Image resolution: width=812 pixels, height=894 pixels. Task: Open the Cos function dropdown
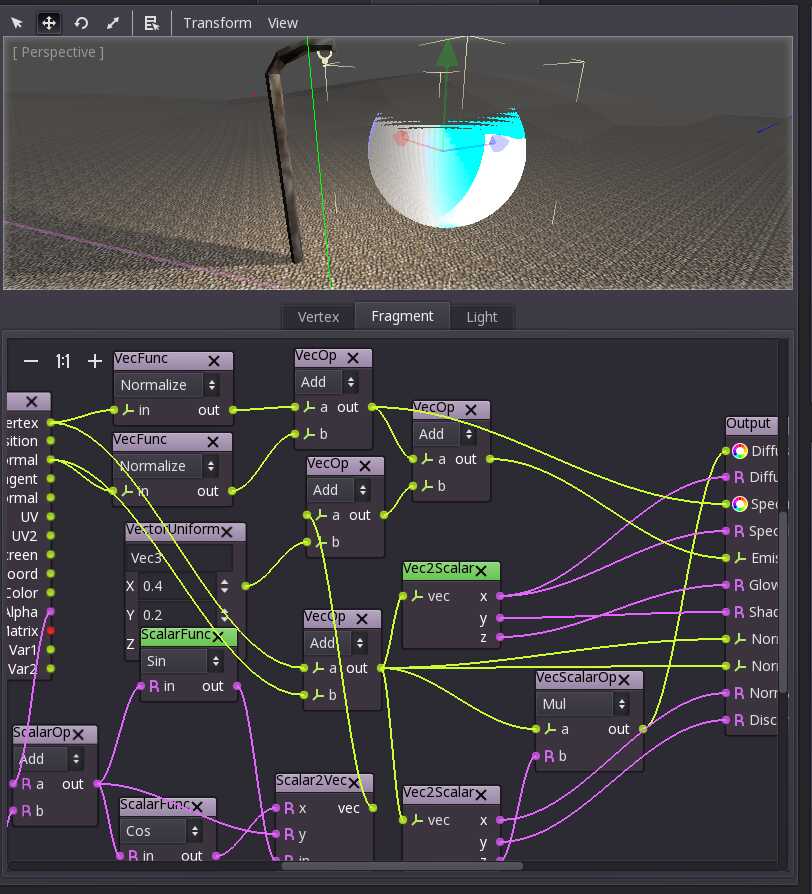(161, 831)
